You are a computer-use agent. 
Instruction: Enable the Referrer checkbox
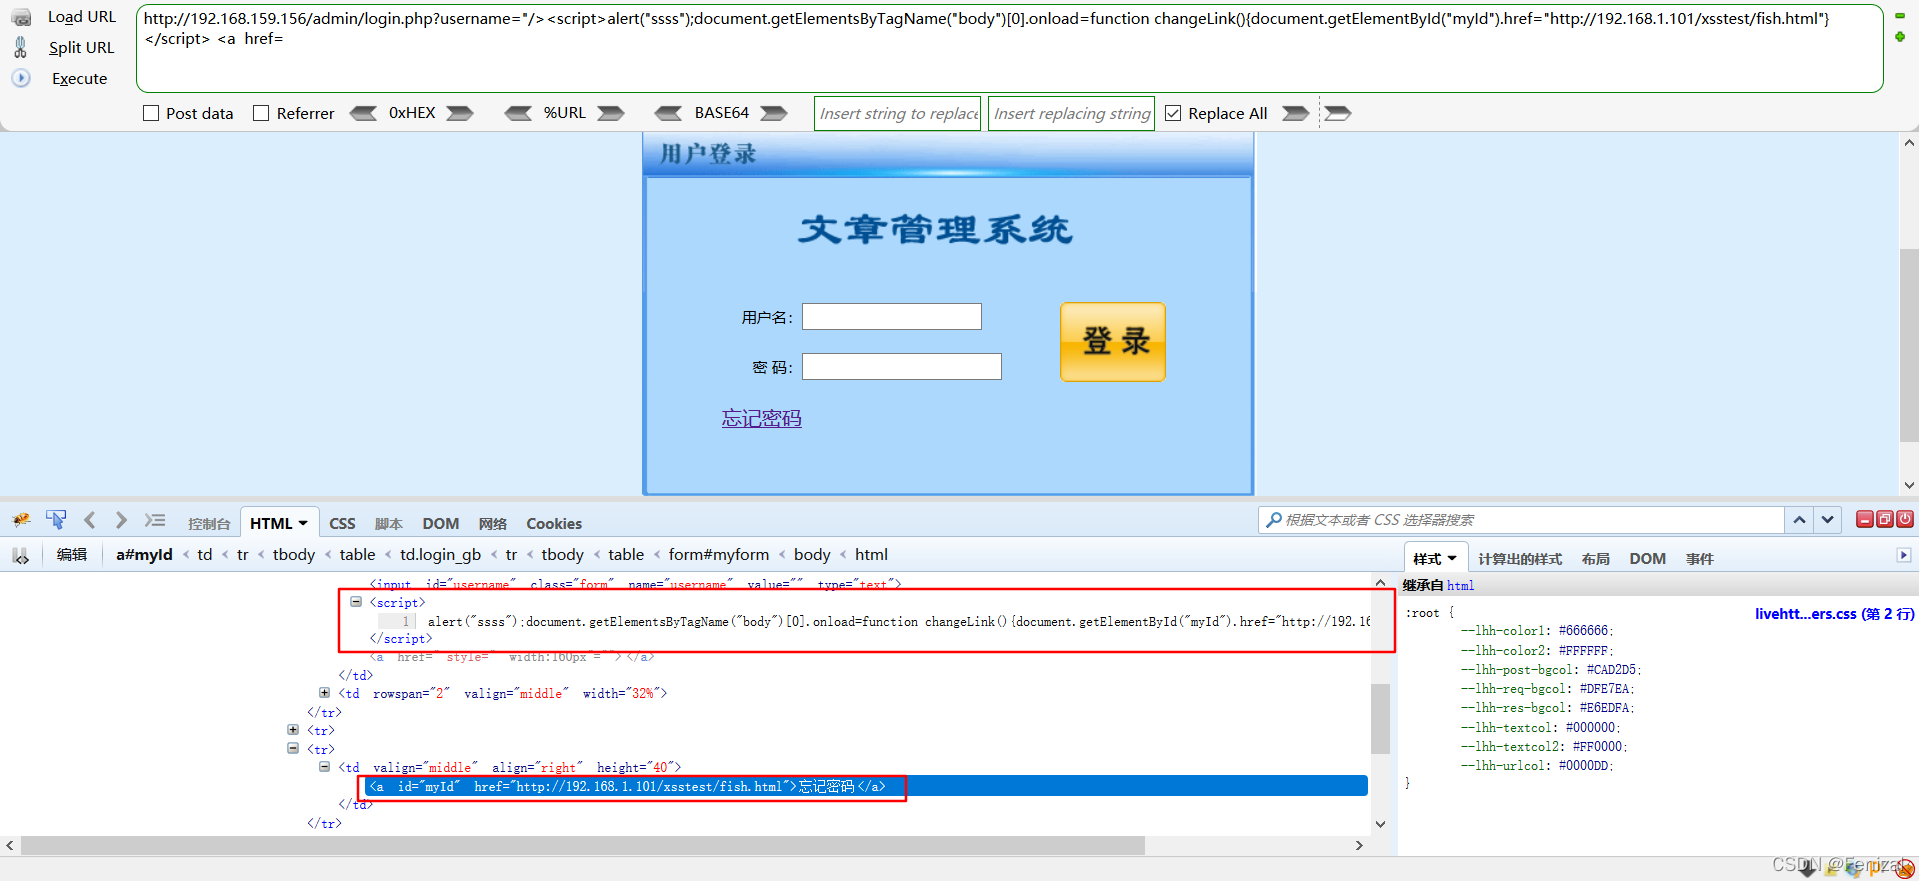[261, 113]
